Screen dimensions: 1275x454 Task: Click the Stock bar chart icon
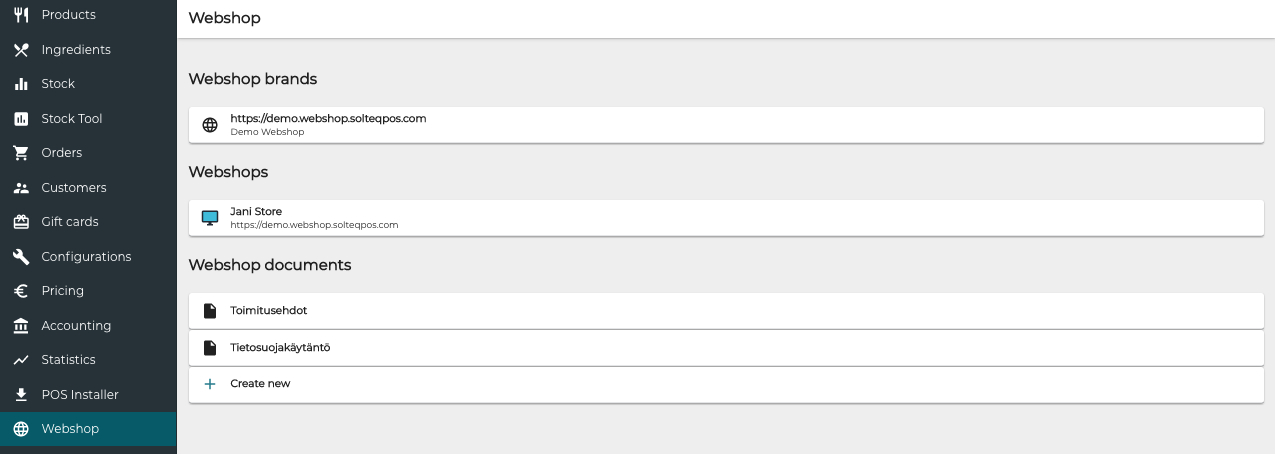click(x=21, y=84)
